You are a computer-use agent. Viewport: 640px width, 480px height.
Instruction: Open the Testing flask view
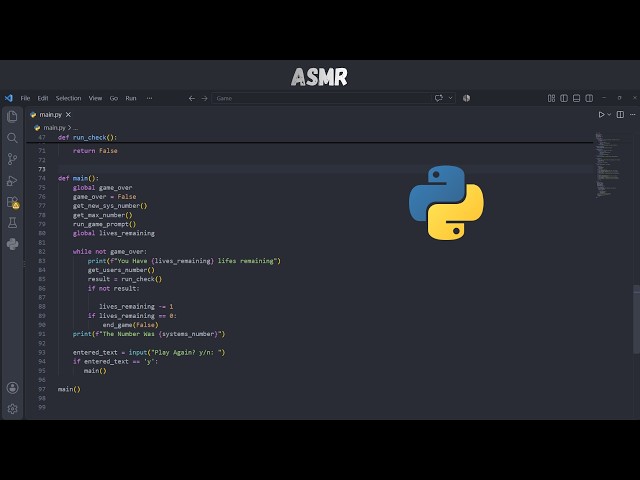[12, 223]
